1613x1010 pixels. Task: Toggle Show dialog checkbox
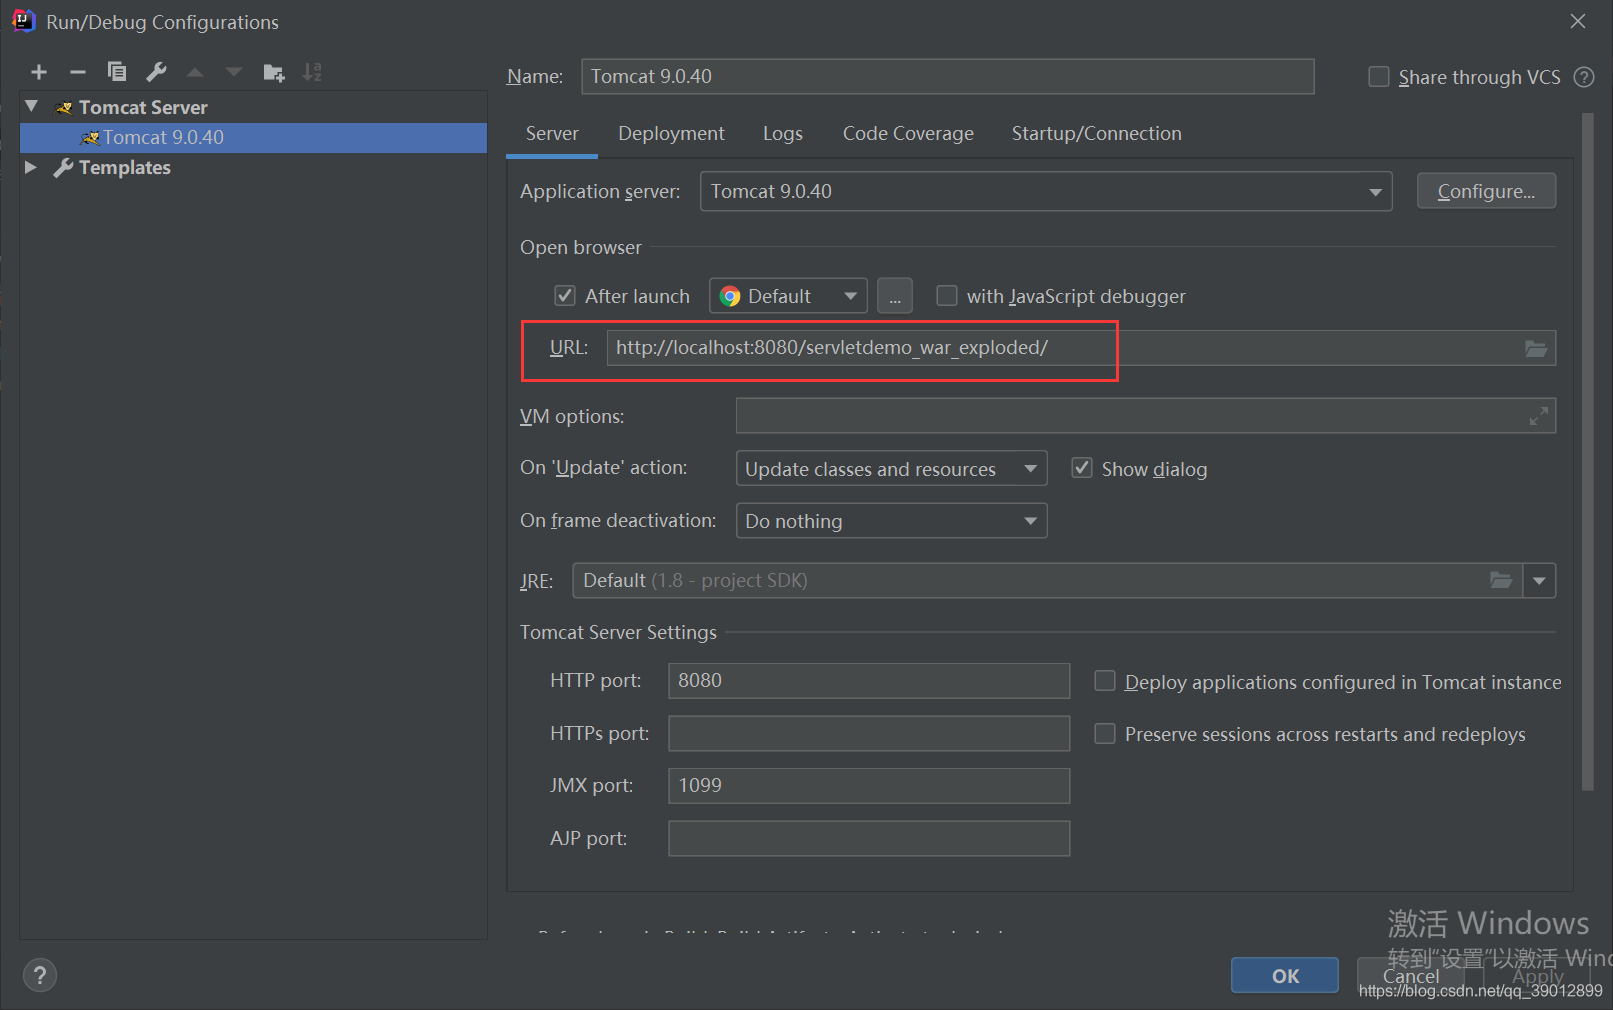pyautogui.click(x=1082, y=468)
